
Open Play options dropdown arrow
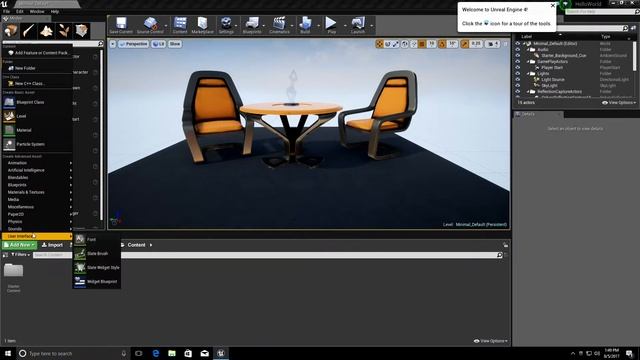click(x=345, y=26)
